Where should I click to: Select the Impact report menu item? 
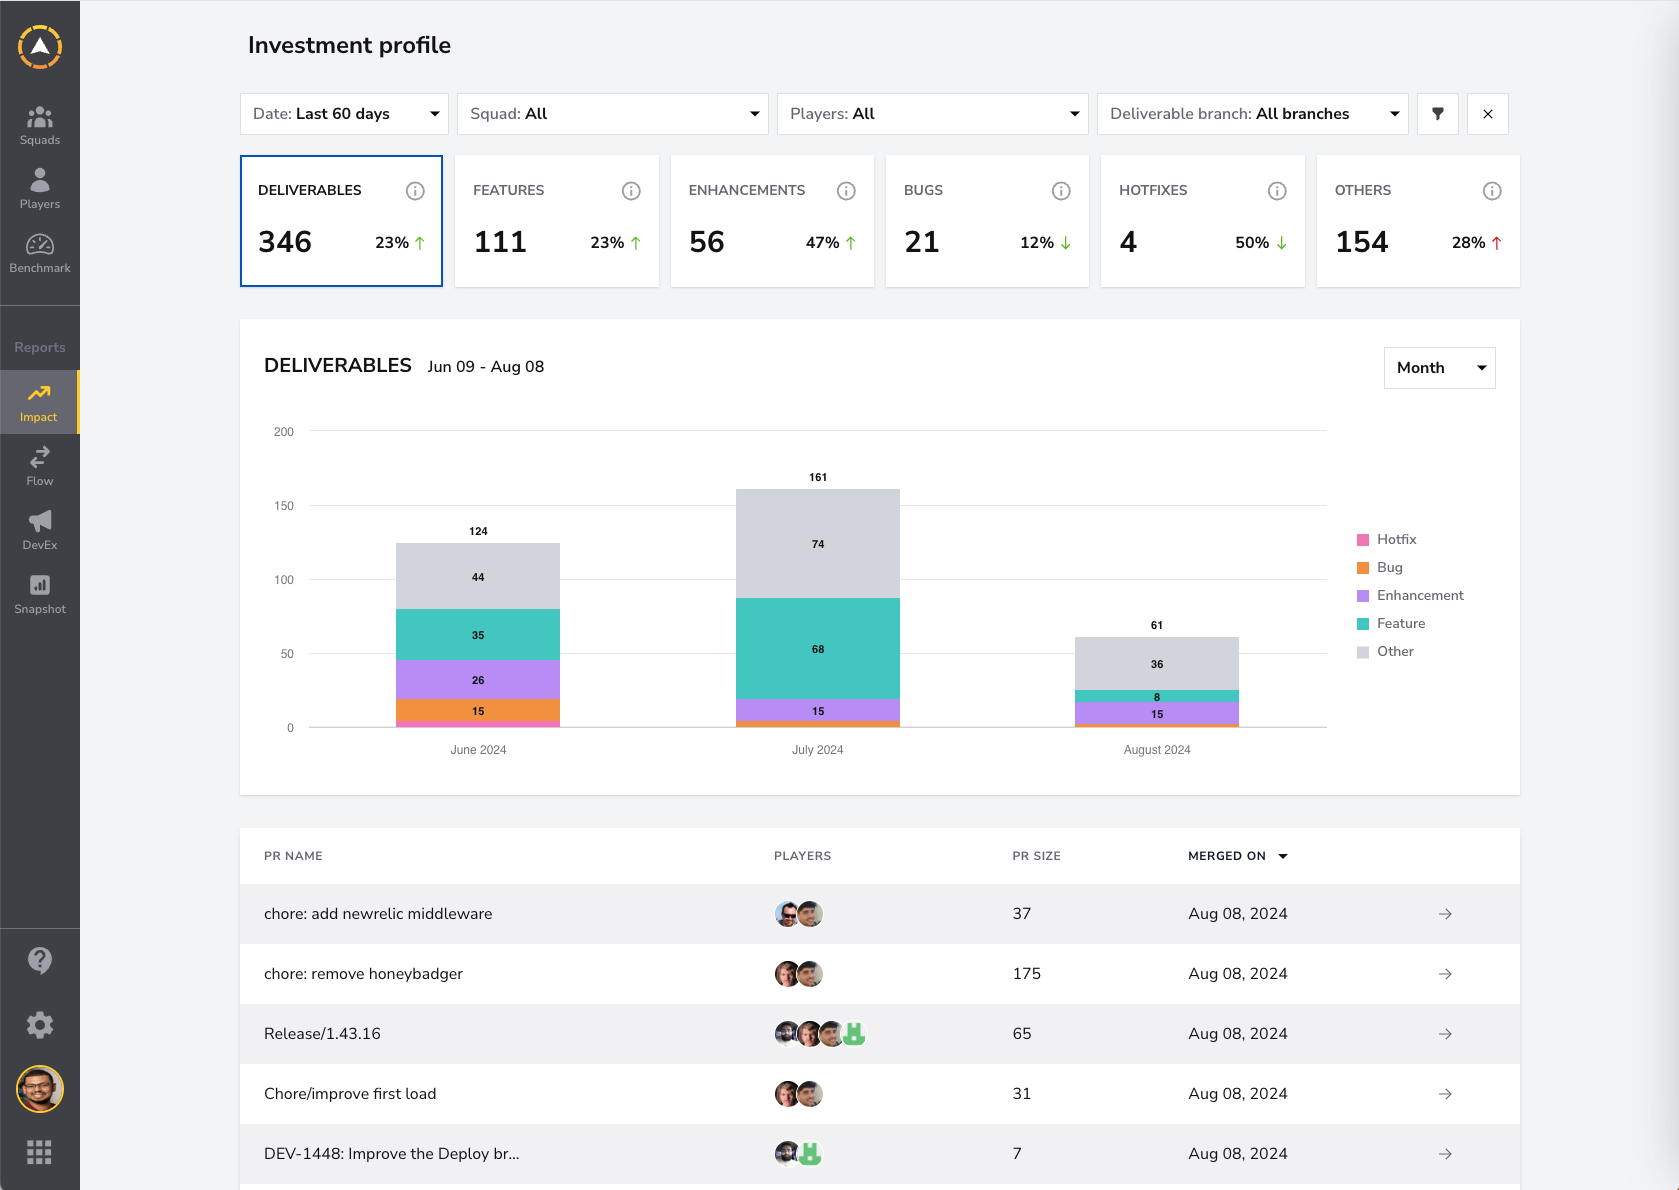coord(40,403)
